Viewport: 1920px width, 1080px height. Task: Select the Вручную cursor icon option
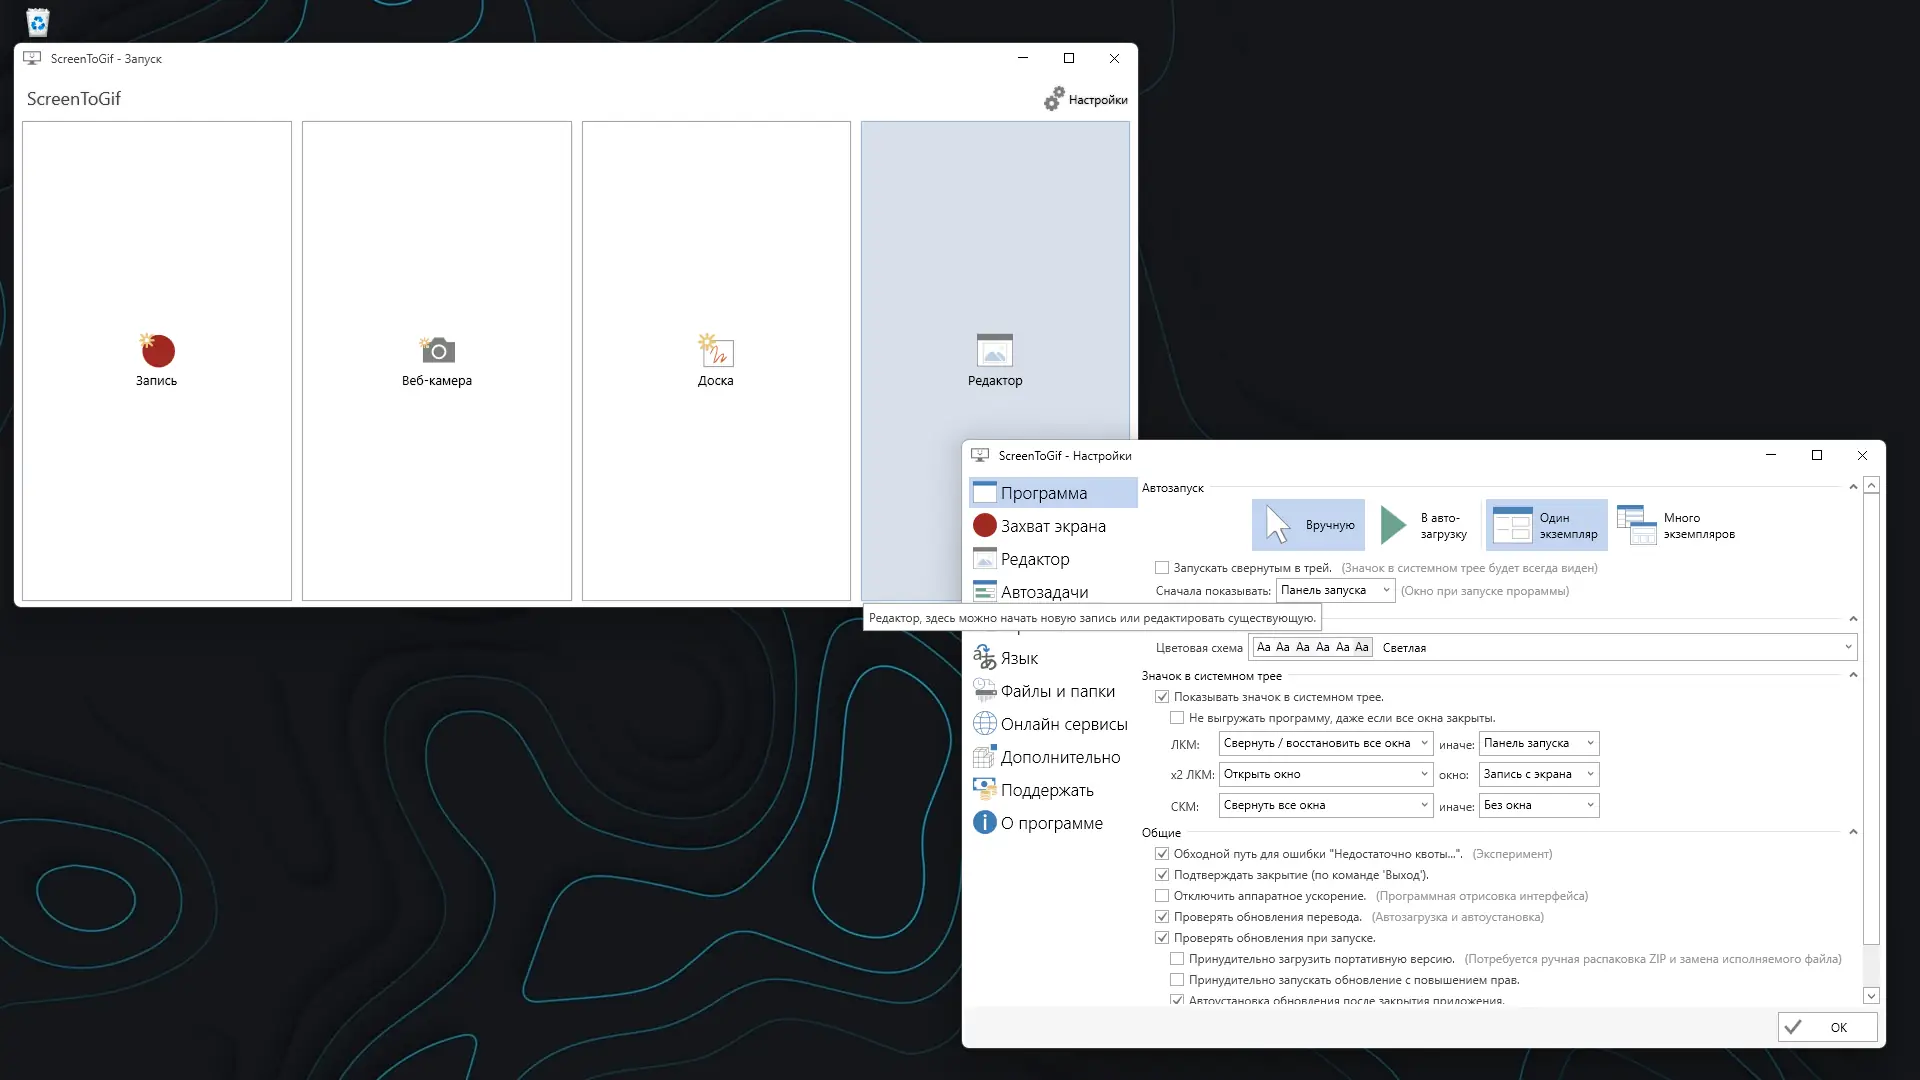pyautogui.click(x=1278, y=524)
